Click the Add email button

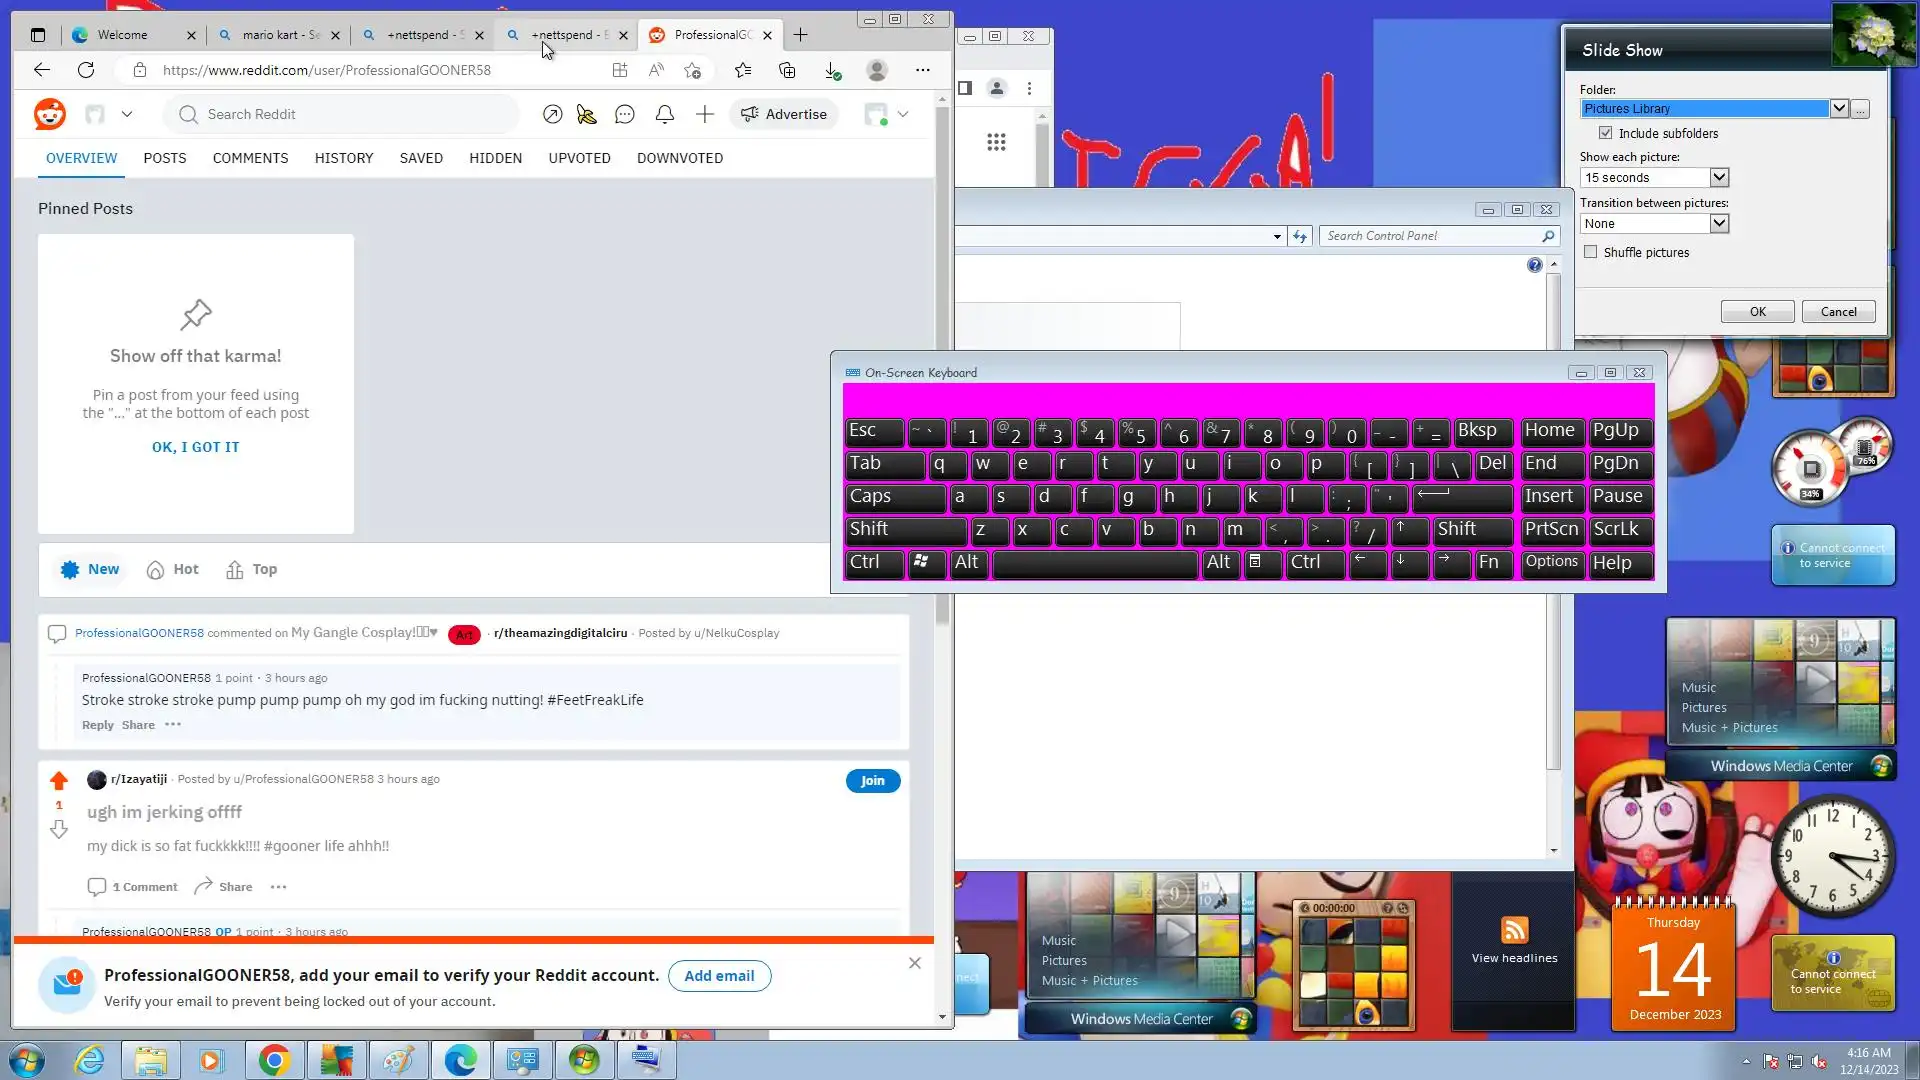coord(719,976)
